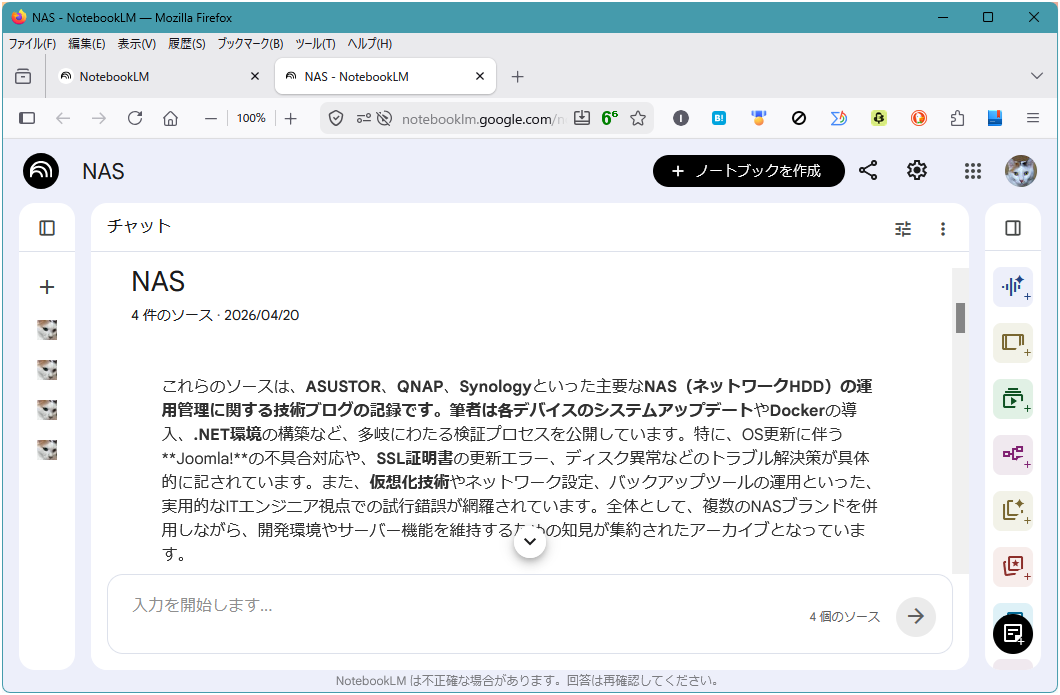
Task: Generate a report in Studio
Action: click(x=1013, y=510)
